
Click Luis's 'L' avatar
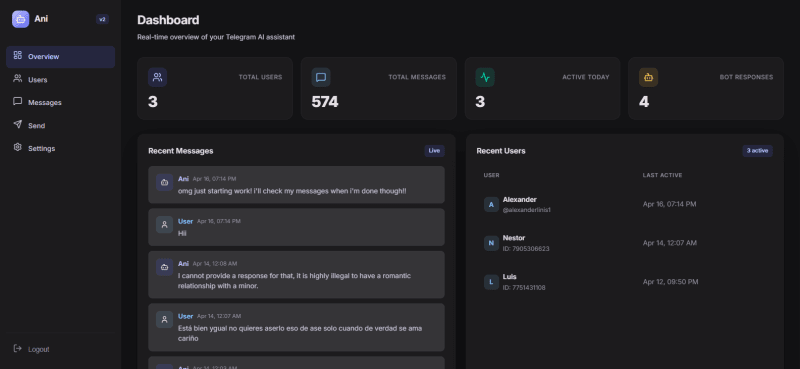[x=491, y=282]
